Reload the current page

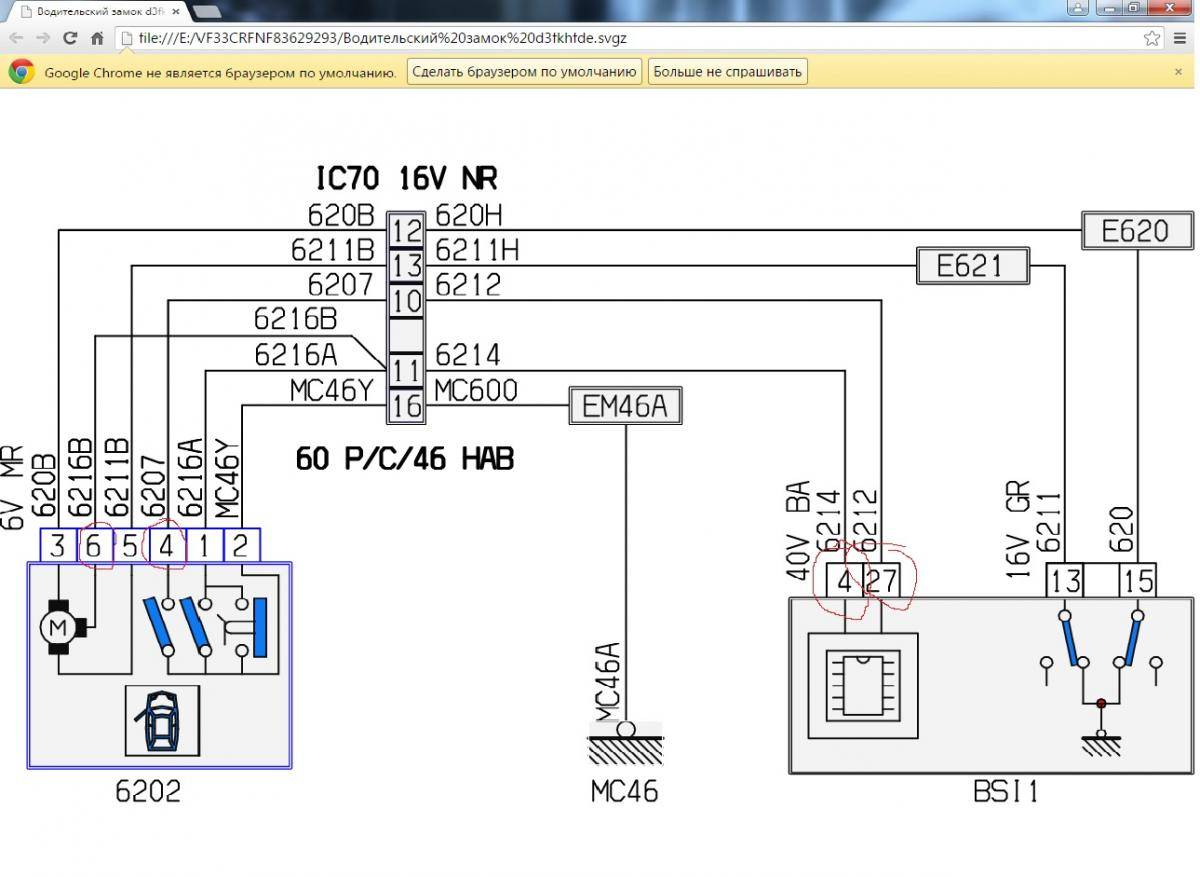click(70, 39)
